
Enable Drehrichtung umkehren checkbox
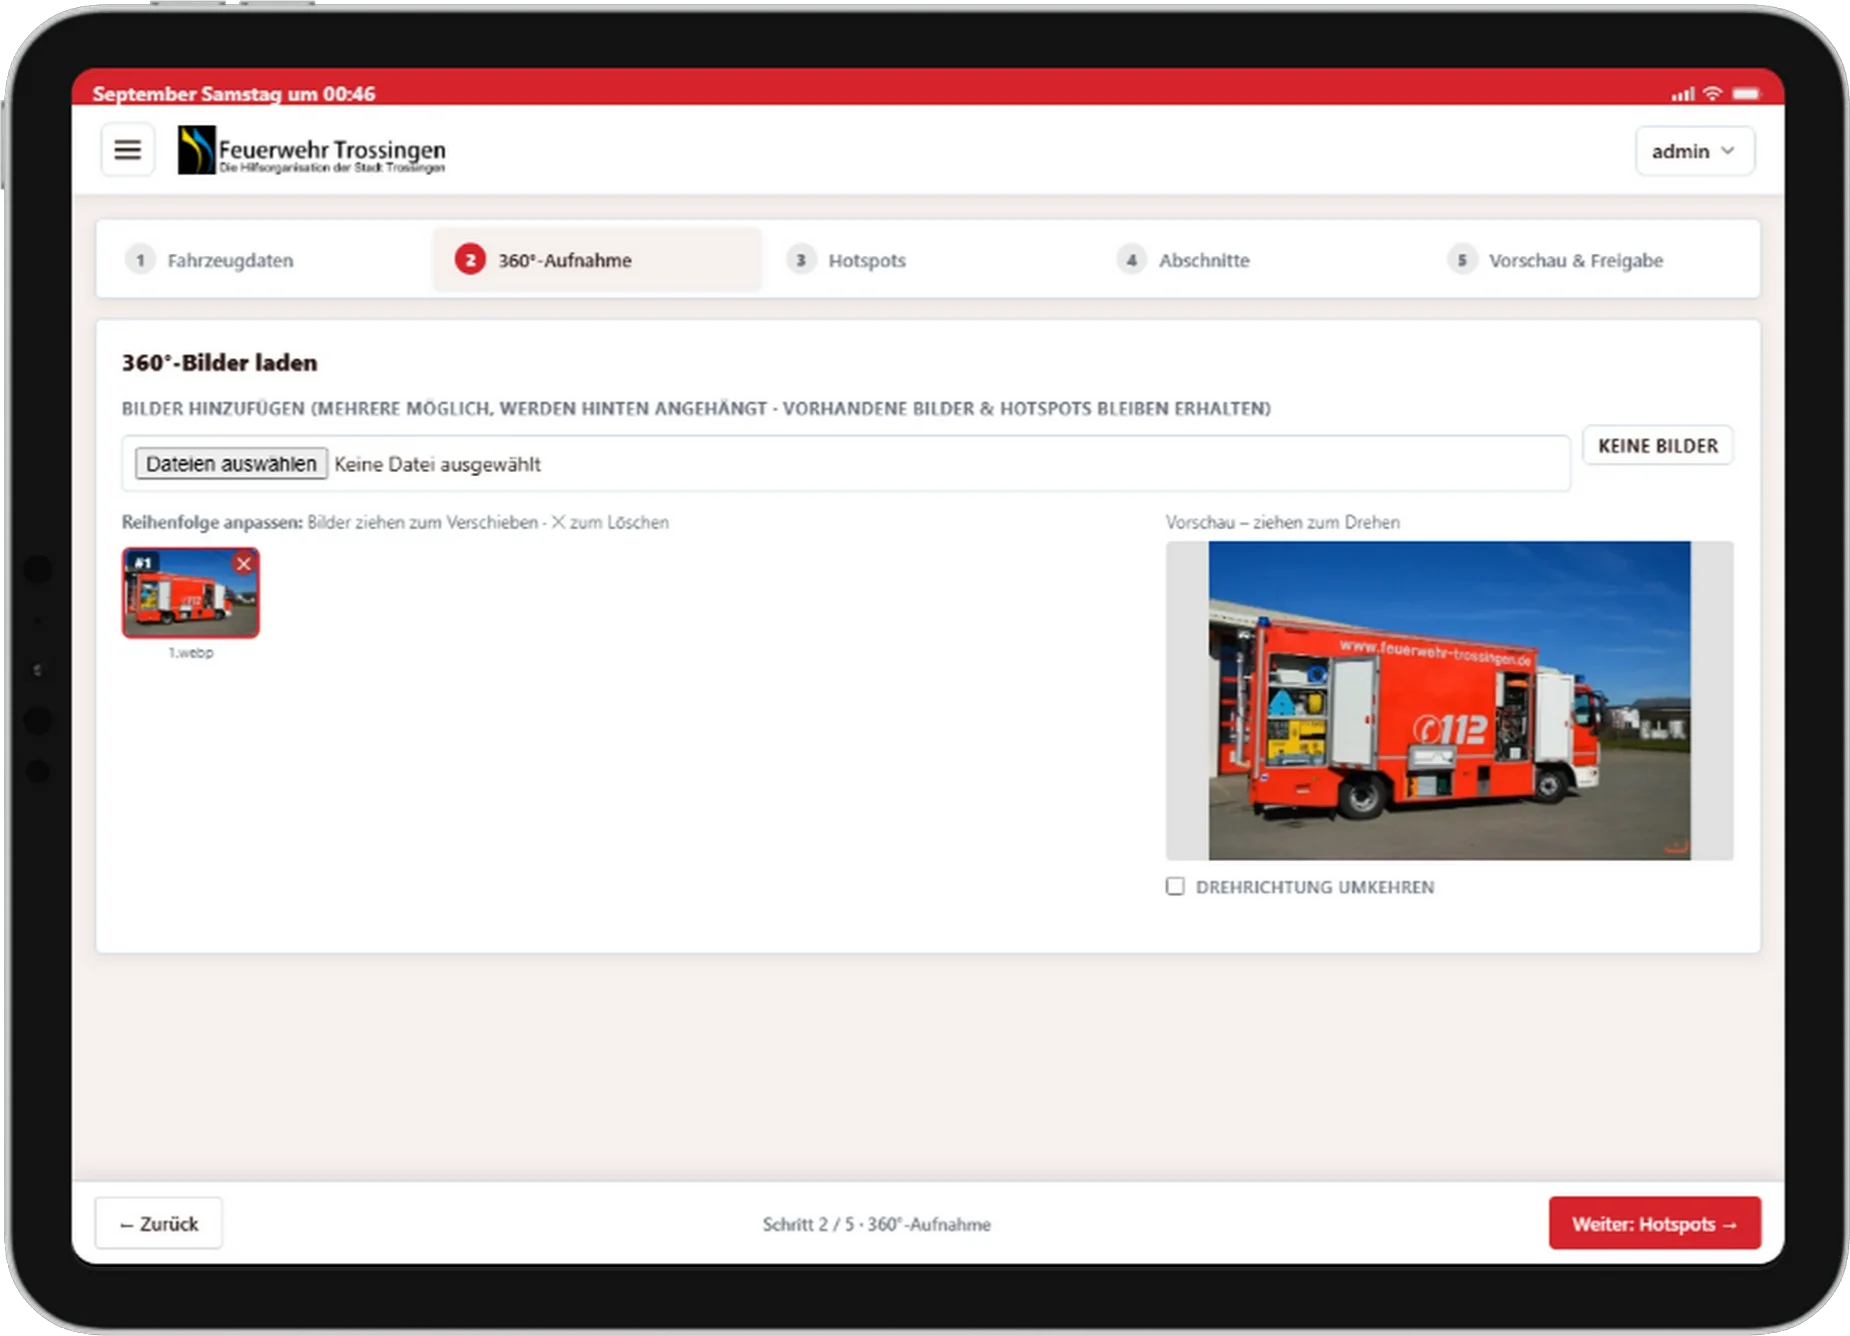pyautogui.click(x=1175, y=886)
